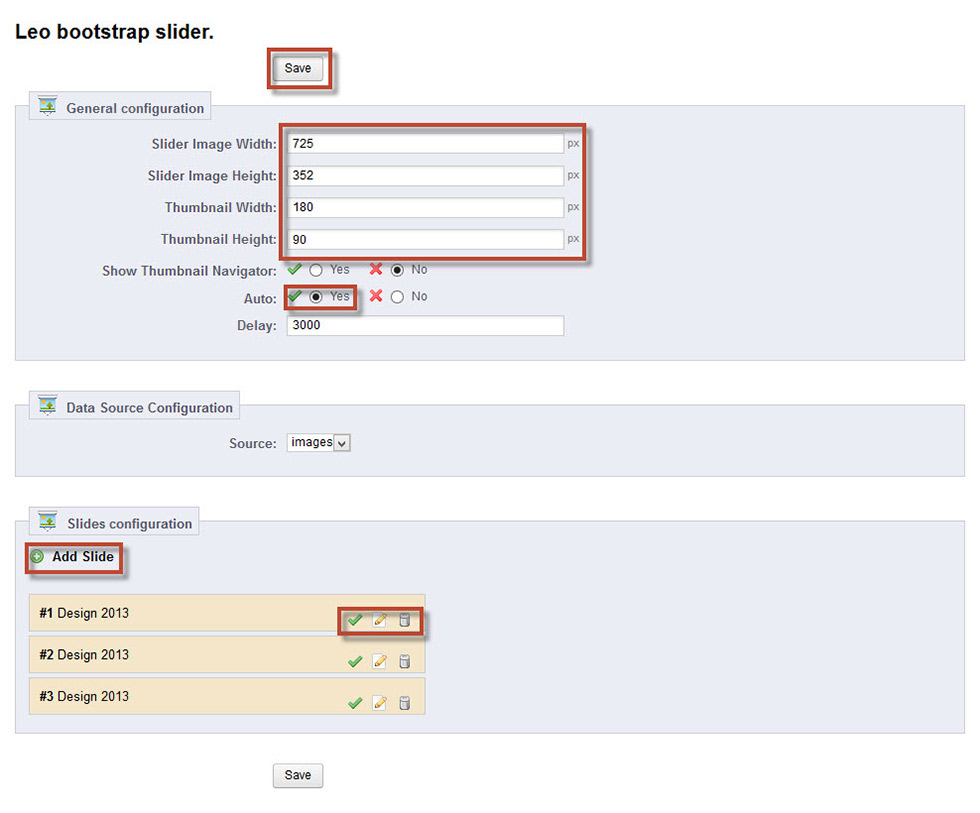Edit slide #3 Design 2013 pencil icon
The image size is (980, 813).
point(379,703)
